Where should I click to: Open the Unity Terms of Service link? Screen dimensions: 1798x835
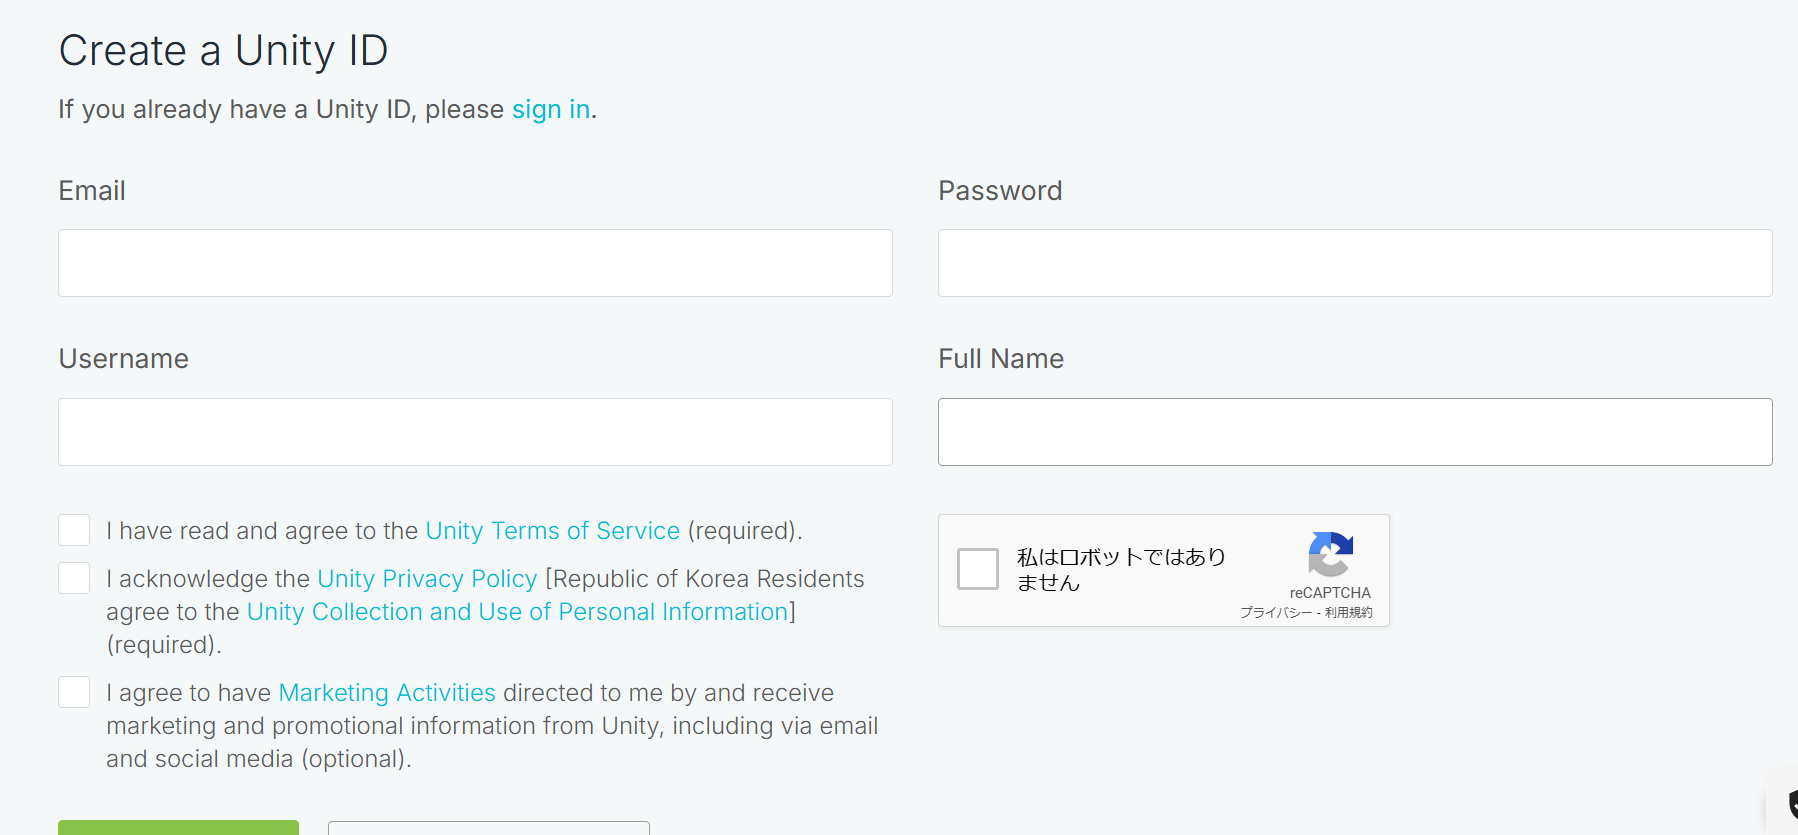[552, 531]
